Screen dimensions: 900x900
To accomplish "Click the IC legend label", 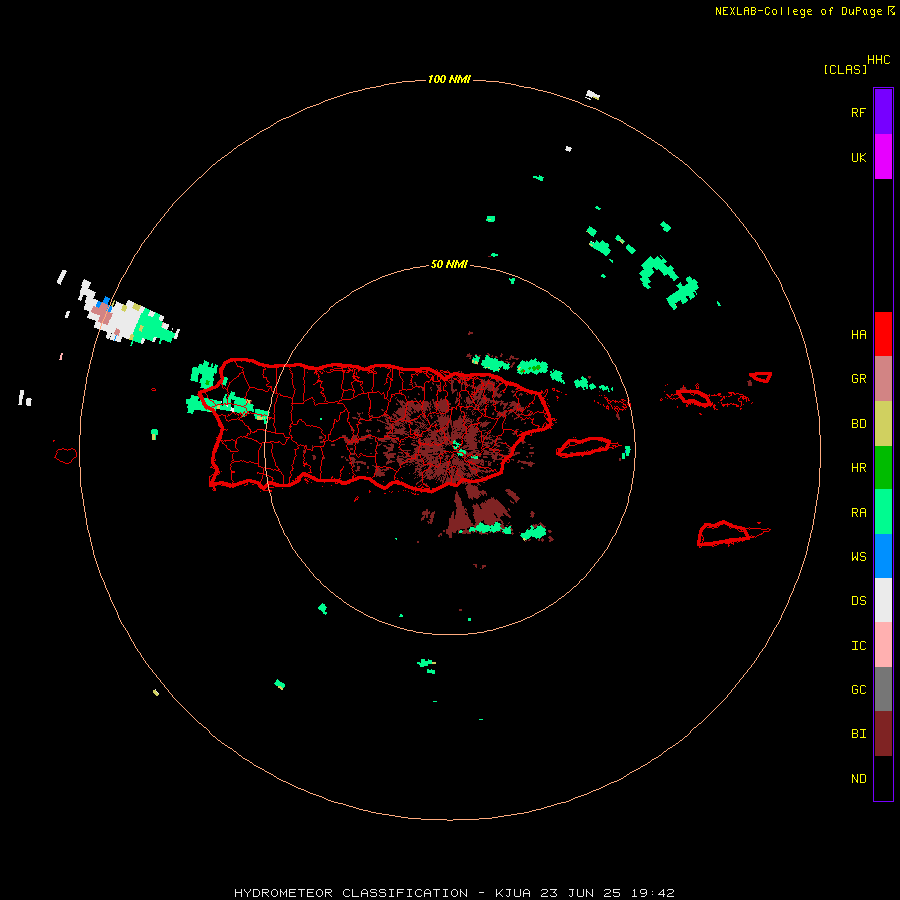I will (x=858, y=646).
